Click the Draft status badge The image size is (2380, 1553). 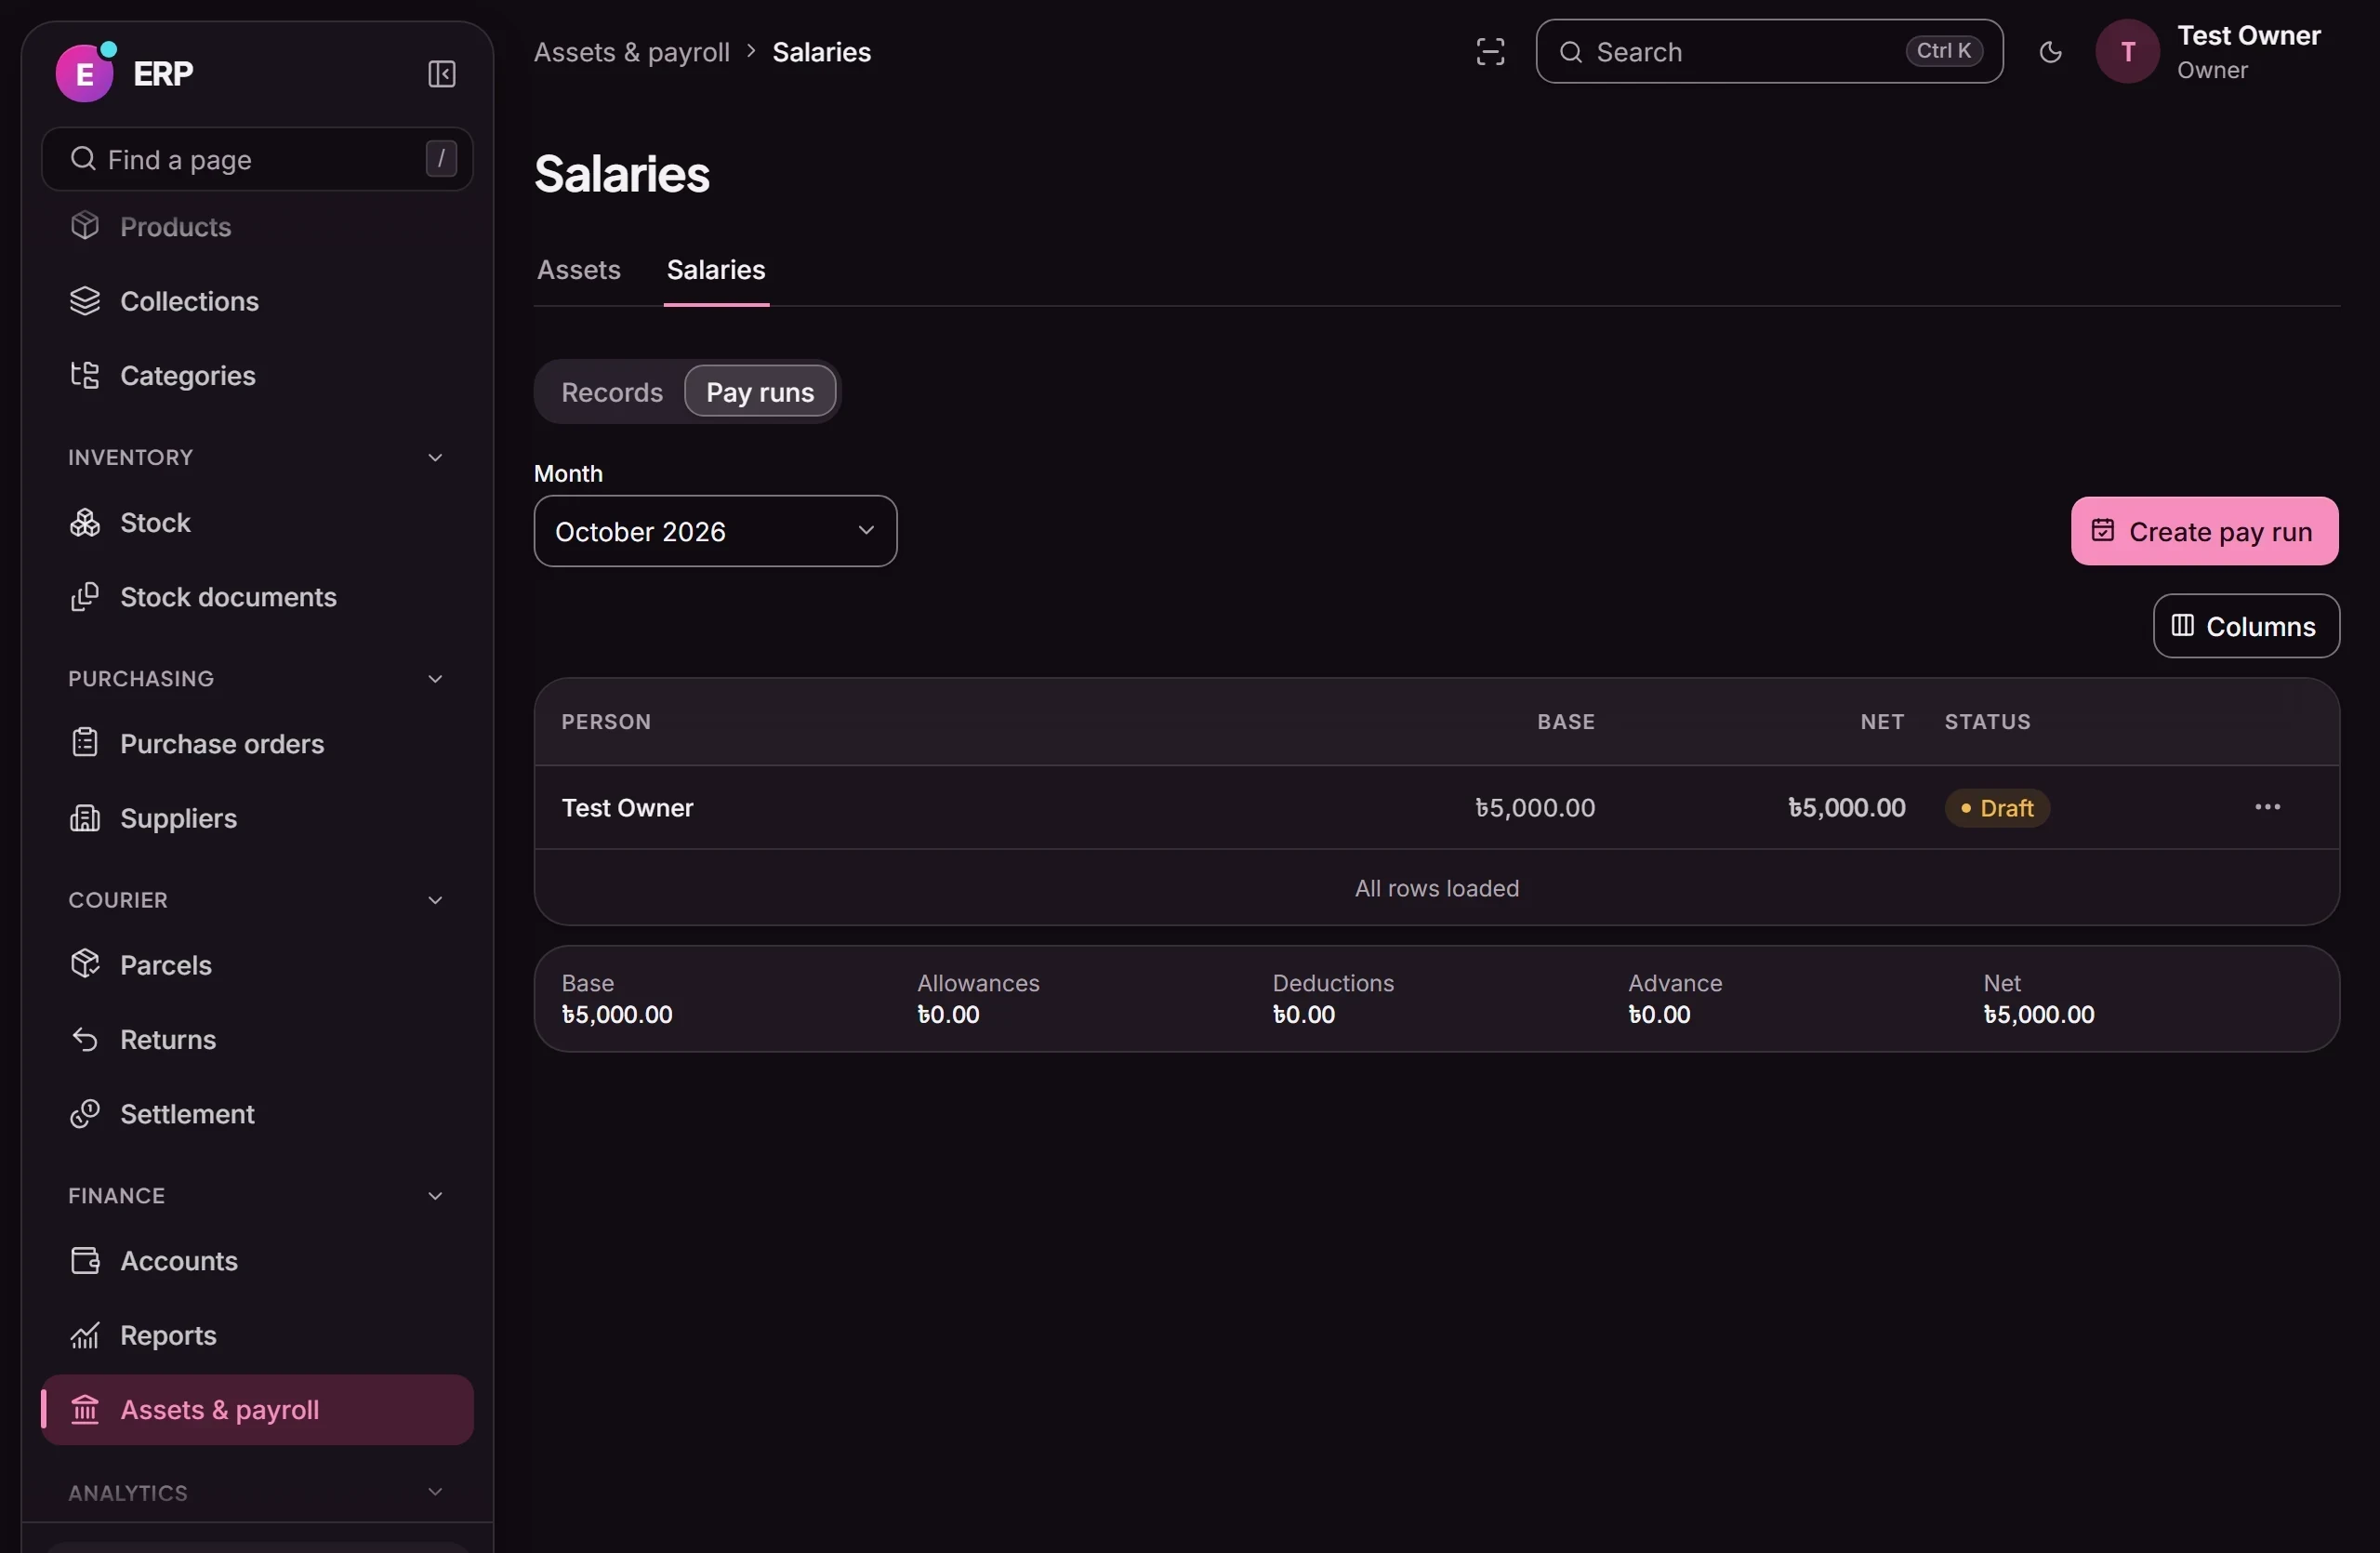pos(1996,808)
